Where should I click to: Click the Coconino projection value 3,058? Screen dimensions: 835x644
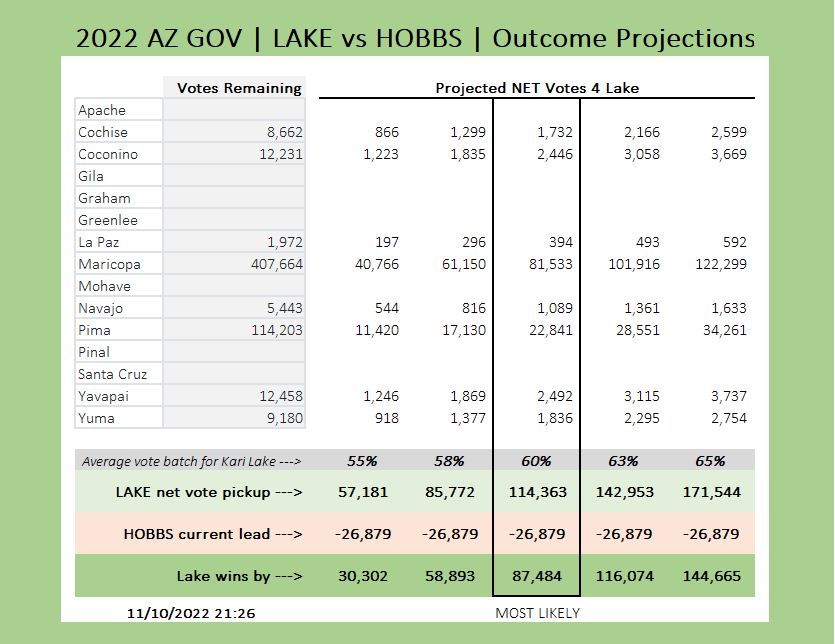tap(642, 154)
